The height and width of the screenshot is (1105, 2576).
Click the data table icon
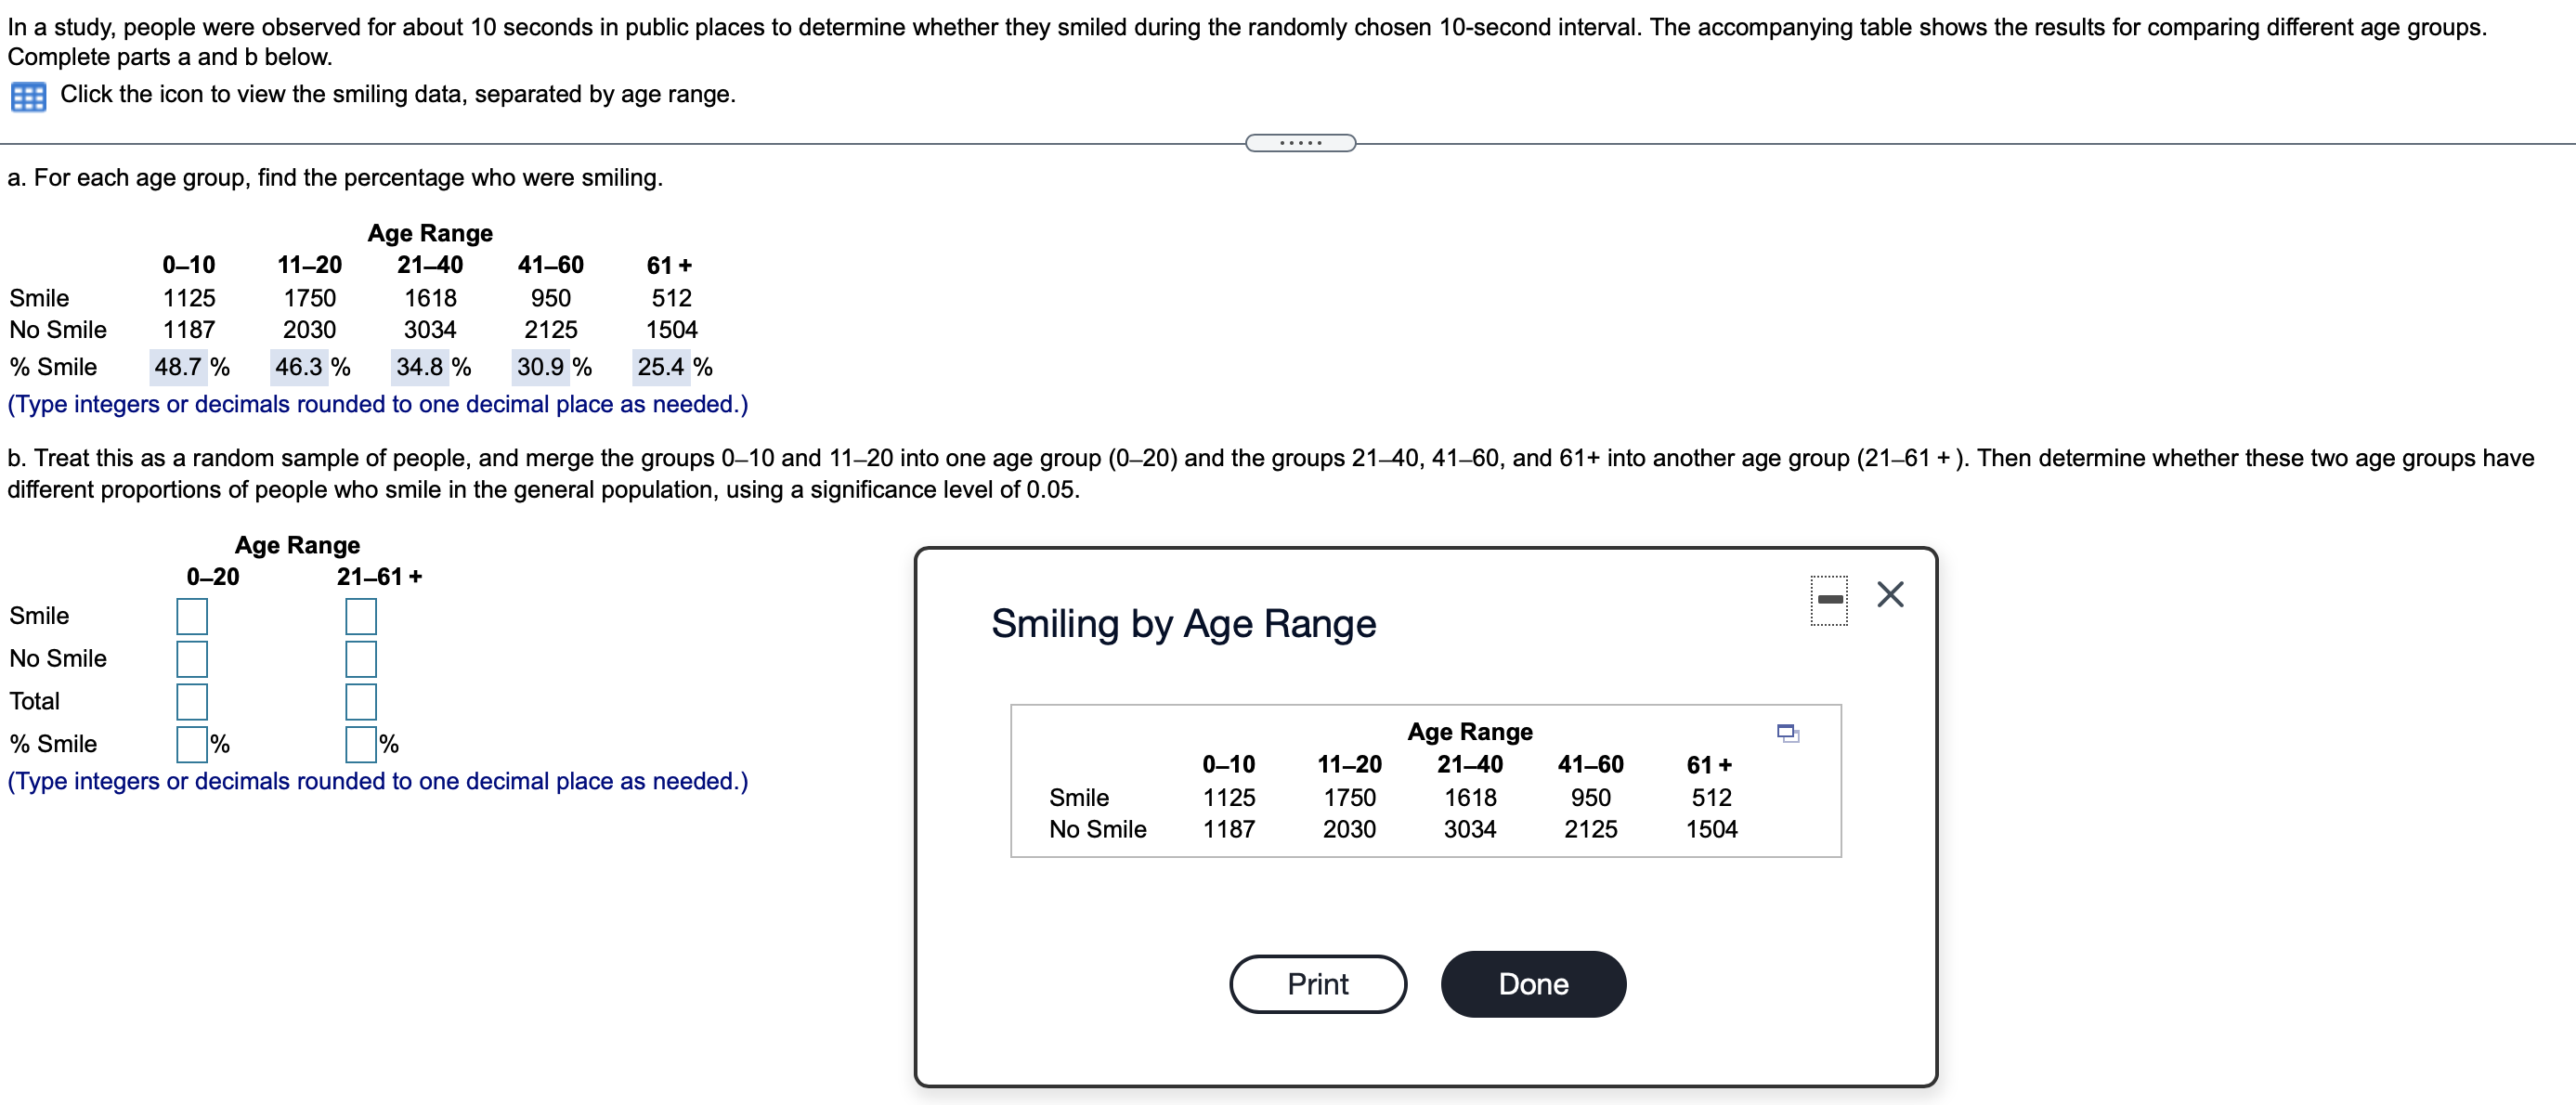click(28, 97)
